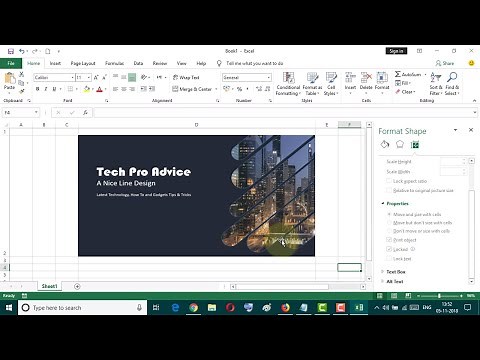The width and height of the screenshot is (480, 360).
Task: Expand the Text Box section
Action: [x=383, y=272]
